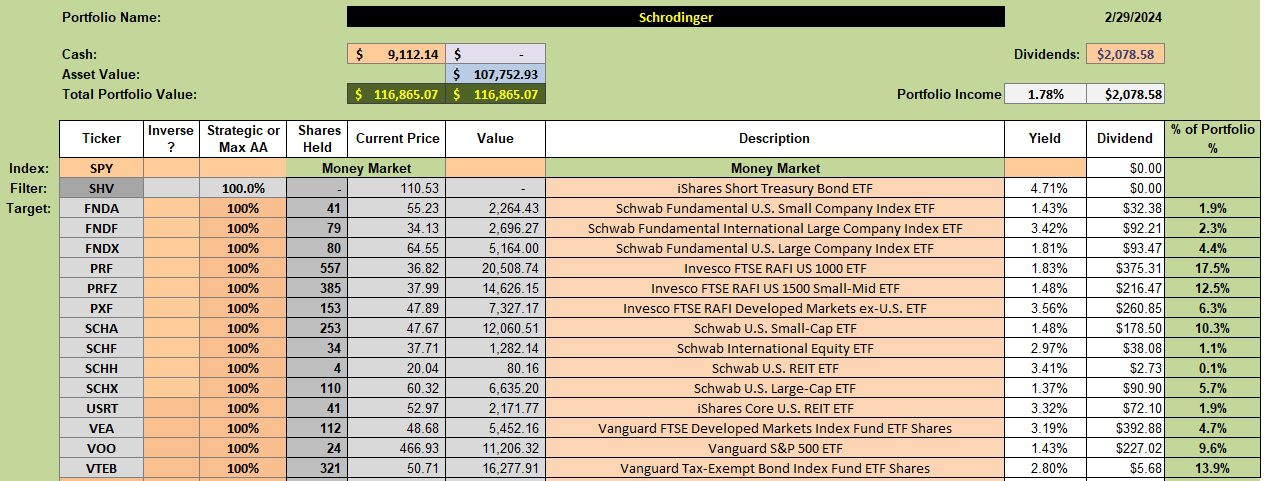Click the VEA ticker cell
The image size is (1266, 481).
click(x=101, y=428)
